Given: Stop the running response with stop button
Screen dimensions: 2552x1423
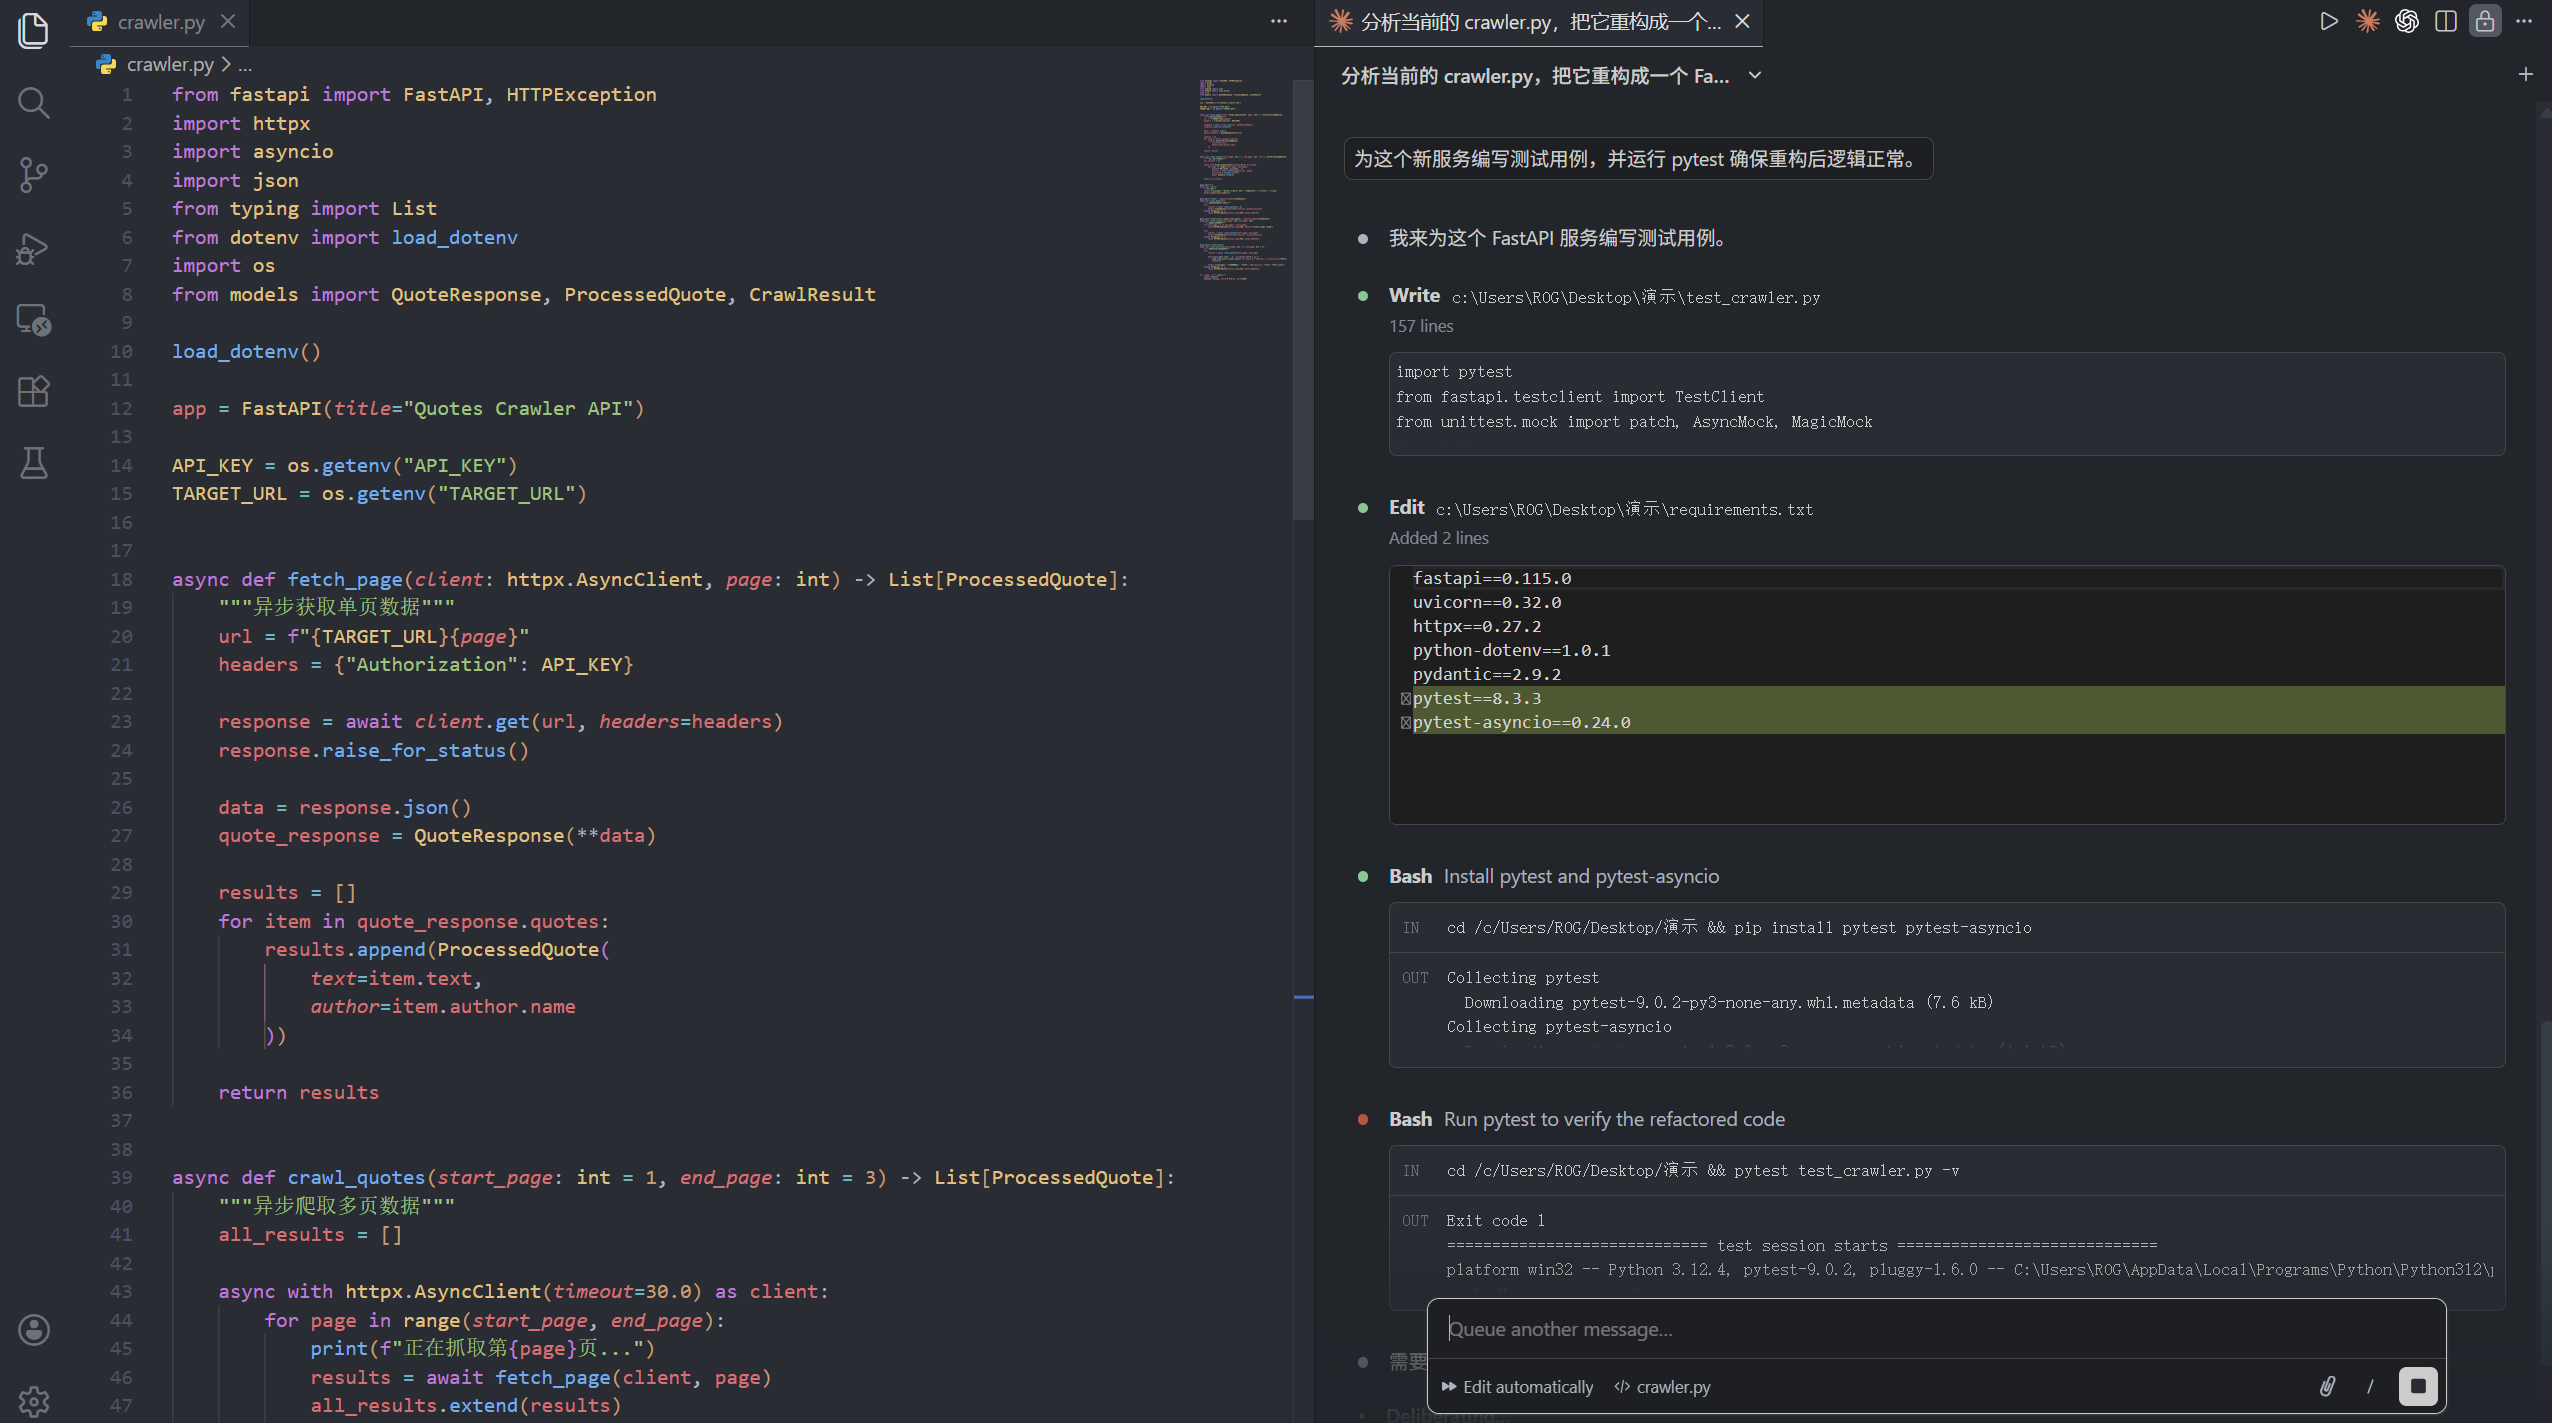Looking at the screenshot, I should 2417,1386.
